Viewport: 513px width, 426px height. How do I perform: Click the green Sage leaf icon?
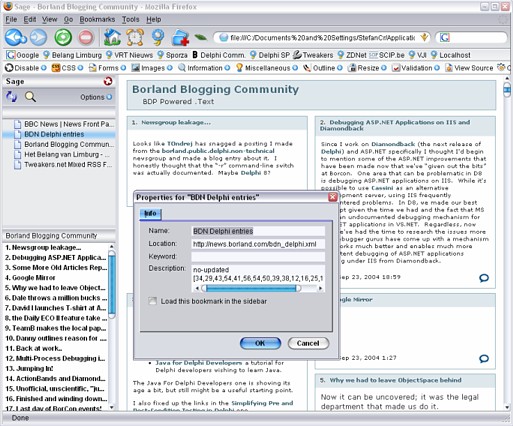click(201, 38)
